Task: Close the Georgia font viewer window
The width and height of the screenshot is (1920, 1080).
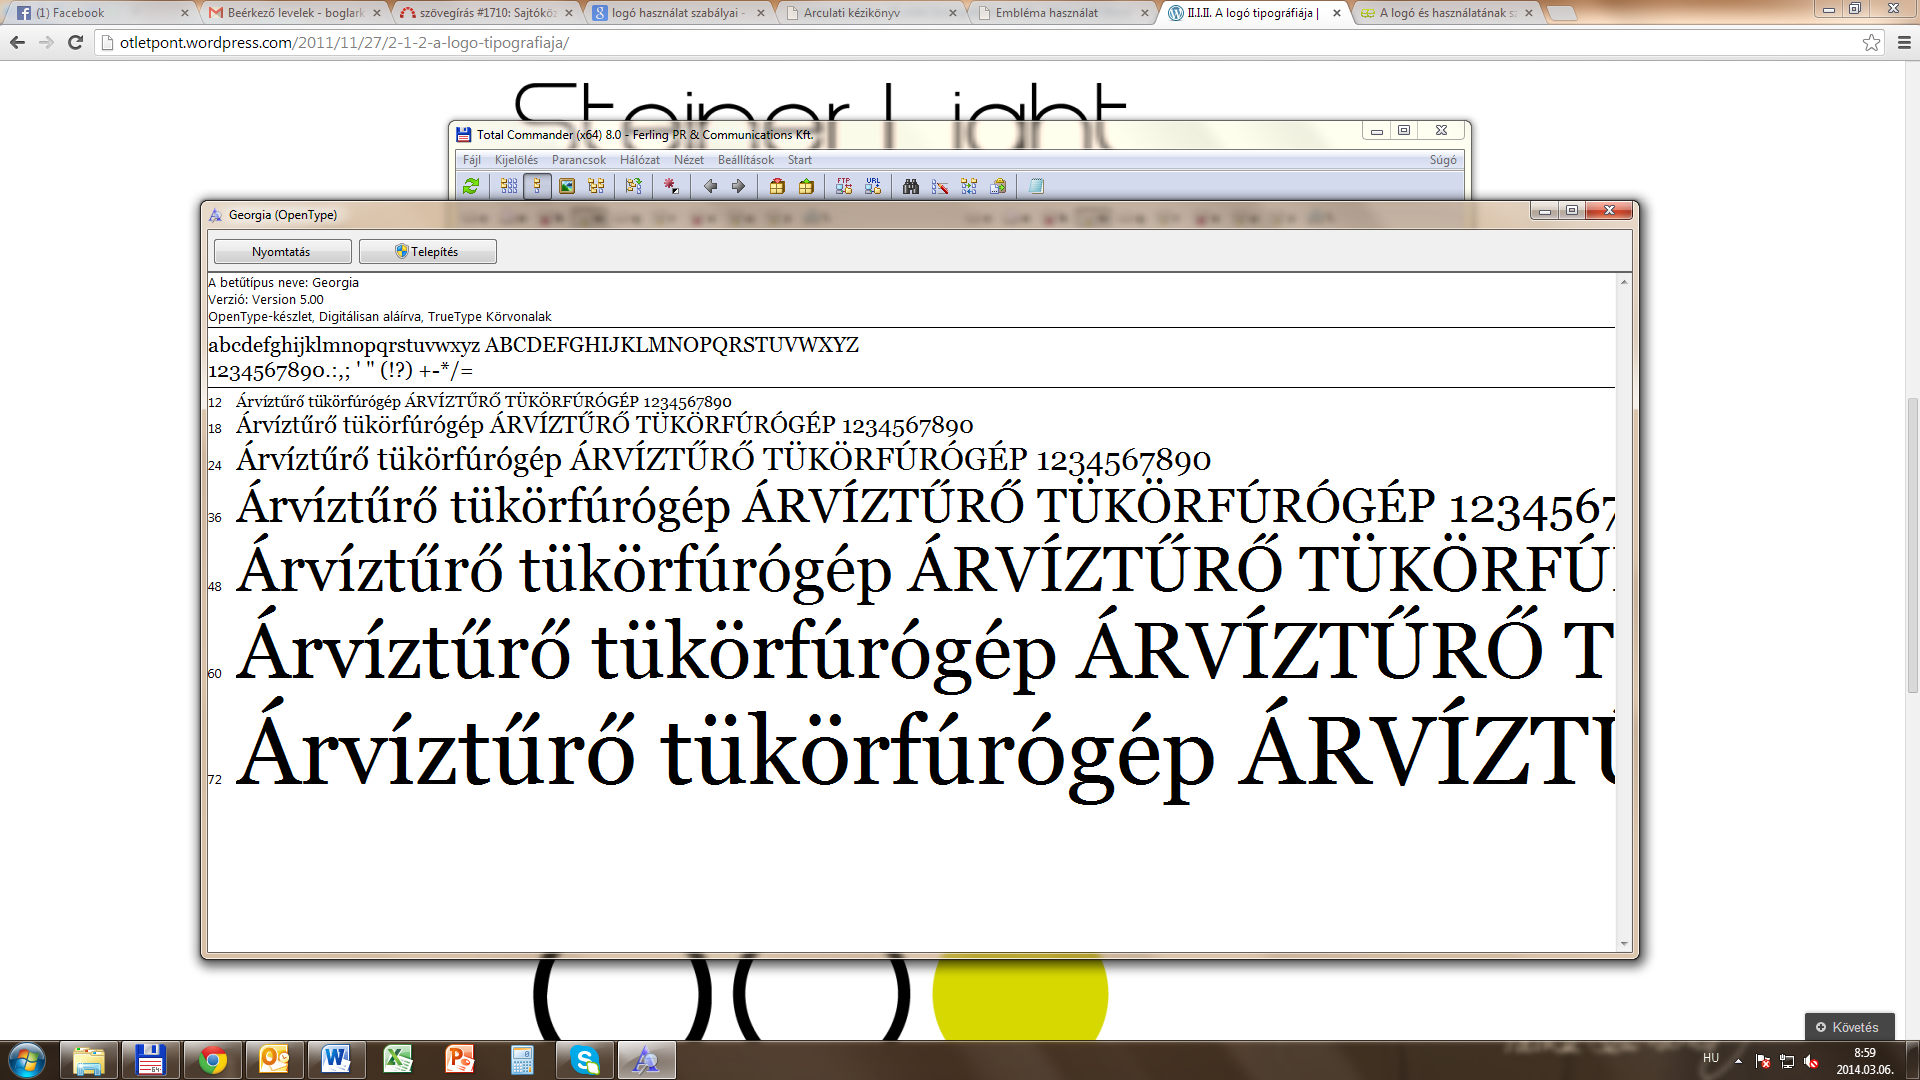Action: [x=1609, y=210]
